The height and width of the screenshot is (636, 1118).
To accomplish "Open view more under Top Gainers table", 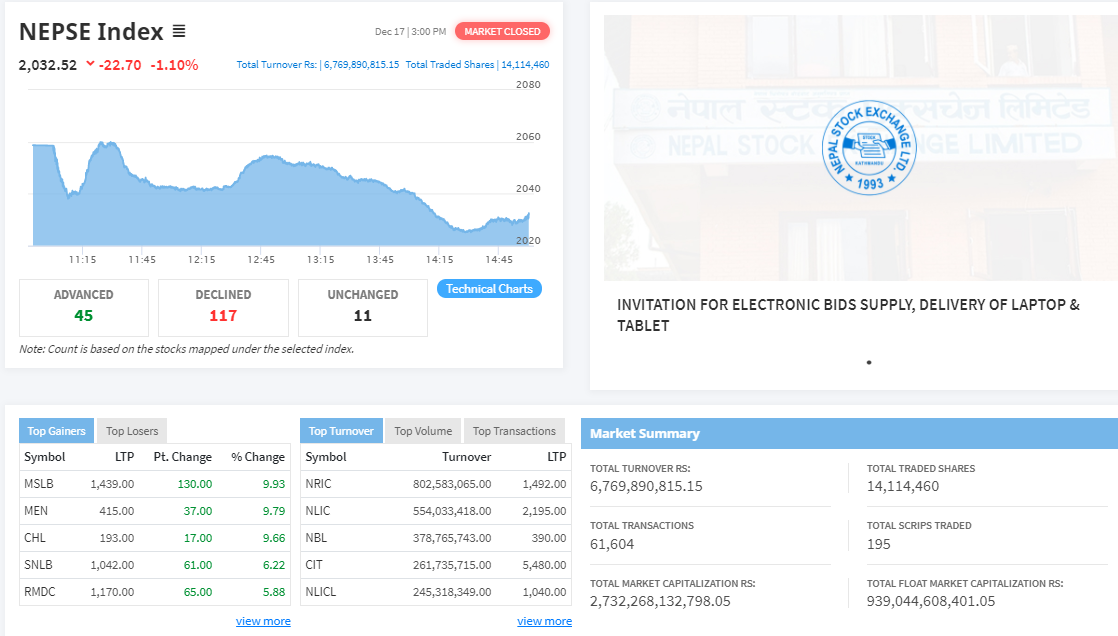I will [263, 621].
